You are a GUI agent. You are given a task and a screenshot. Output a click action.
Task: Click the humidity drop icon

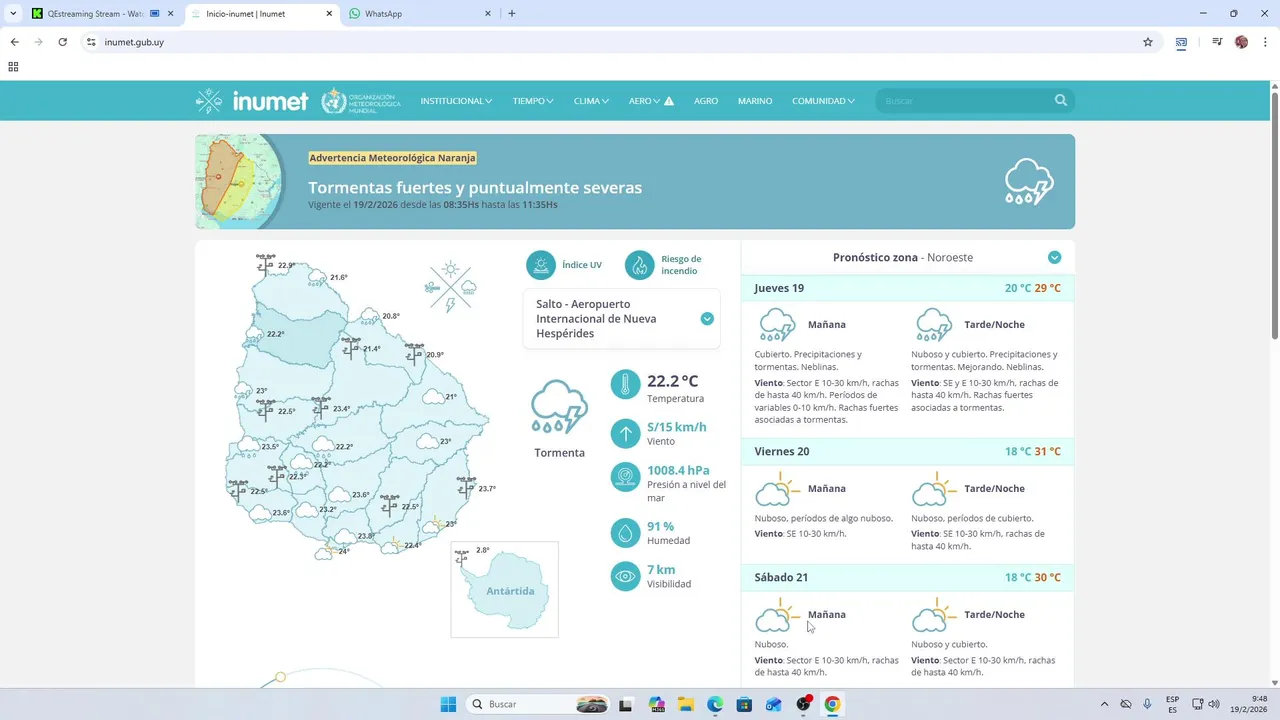(625, 533)
